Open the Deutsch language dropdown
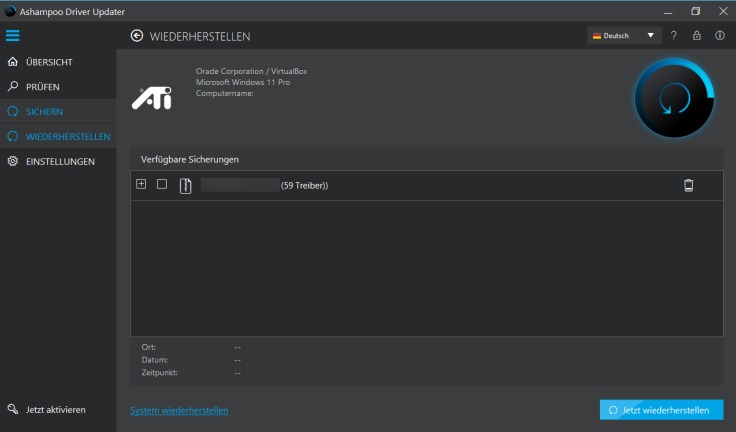The width and height of the screenshot is (736, 432). (x=624, y=36)
